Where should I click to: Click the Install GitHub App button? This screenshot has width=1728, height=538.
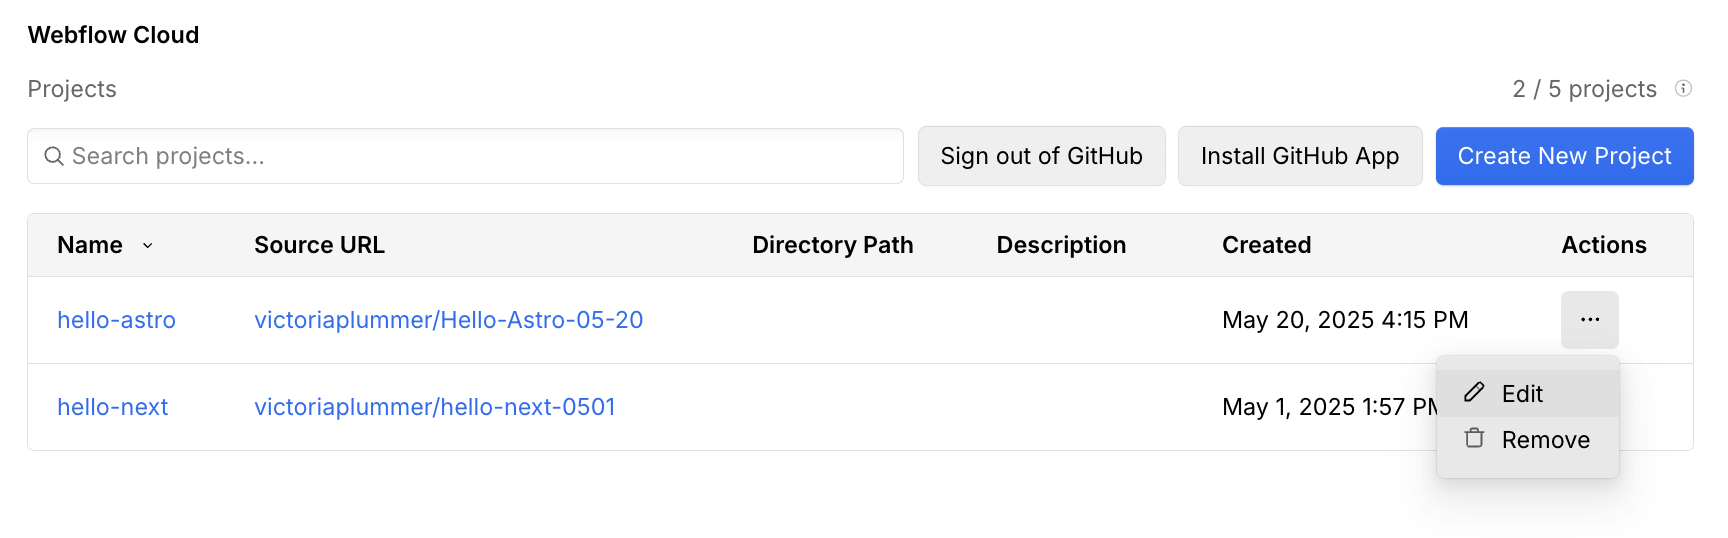(x=1299, y=156)
